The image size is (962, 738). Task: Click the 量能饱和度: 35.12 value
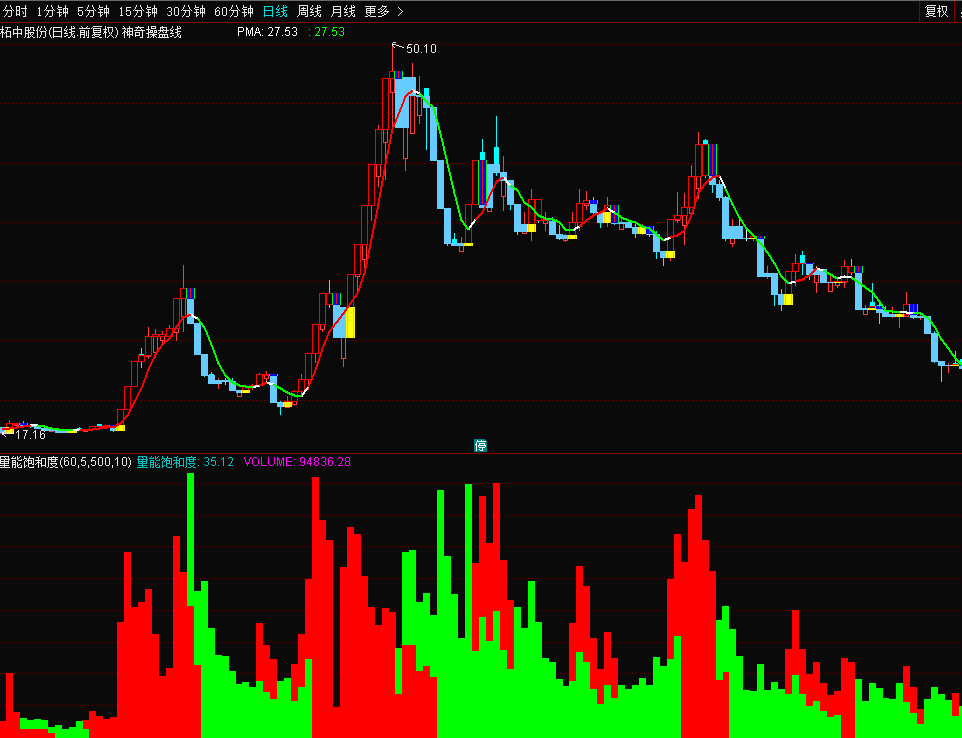tap(185, 462)
